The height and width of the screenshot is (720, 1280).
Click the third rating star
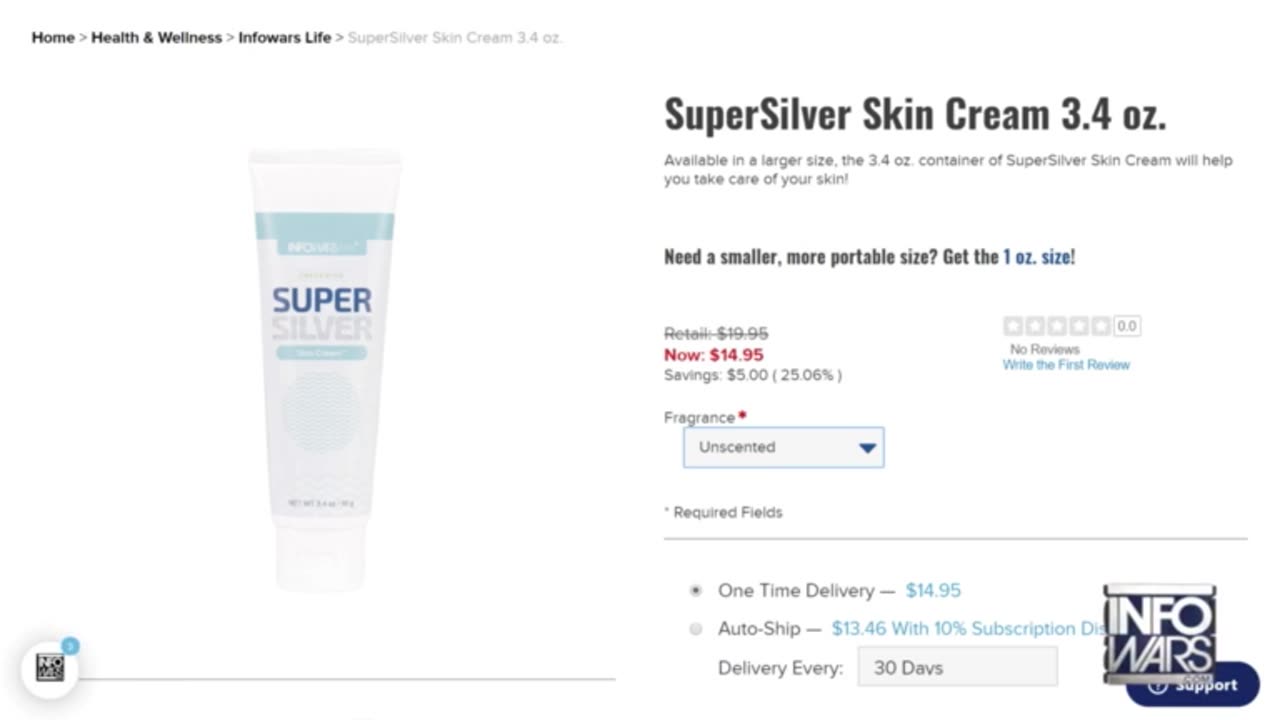coord(1057,326)
